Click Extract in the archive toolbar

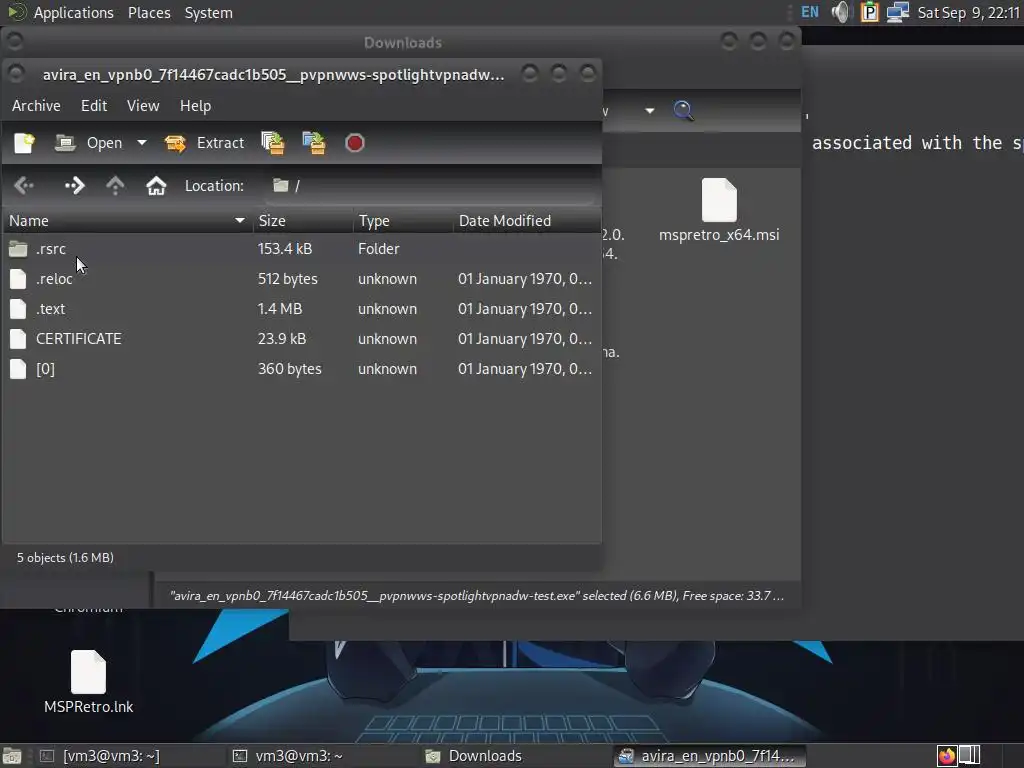point(204,143)
